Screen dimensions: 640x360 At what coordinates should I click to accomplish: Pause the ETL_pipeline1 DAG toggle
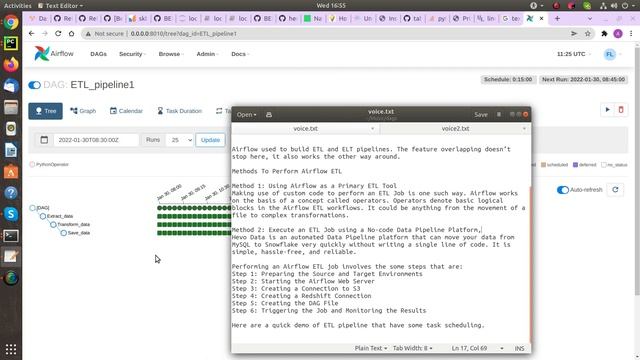(34, 85)
